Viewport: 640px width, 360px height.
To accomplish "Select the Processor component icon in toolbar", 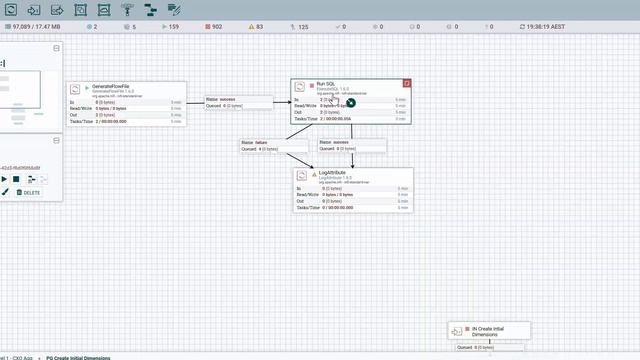I will tap(11, 9).
